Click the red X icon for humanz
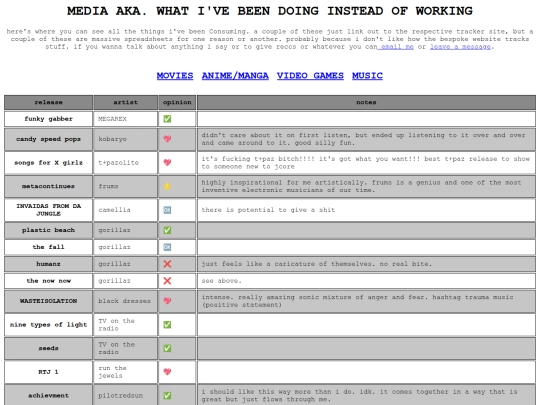This screenshot has width=540, height=405. pos(167,264)
